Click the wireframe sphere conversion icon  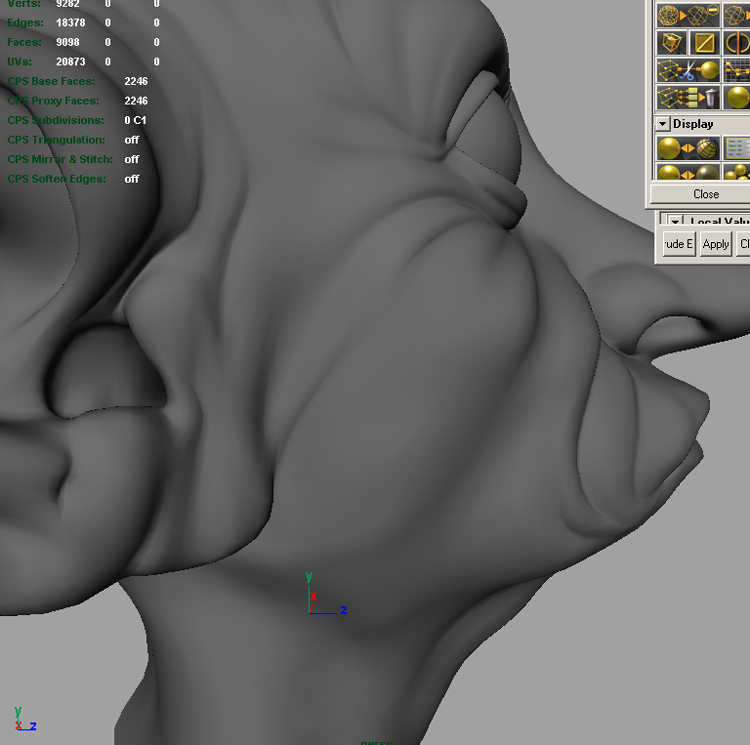tap(688, 15)
